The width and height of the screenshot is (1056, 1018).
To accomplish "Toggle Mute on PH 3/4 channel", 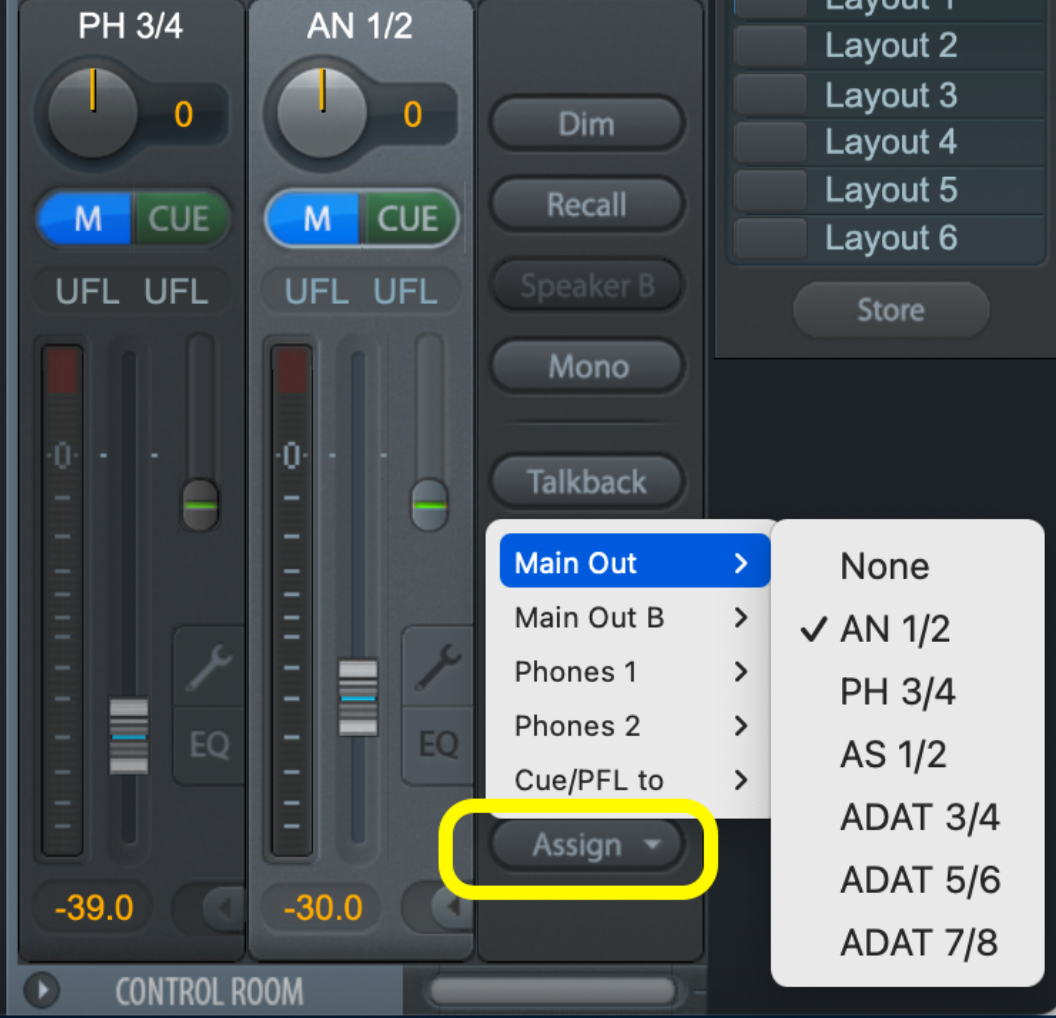I will (x=87, y=219).
